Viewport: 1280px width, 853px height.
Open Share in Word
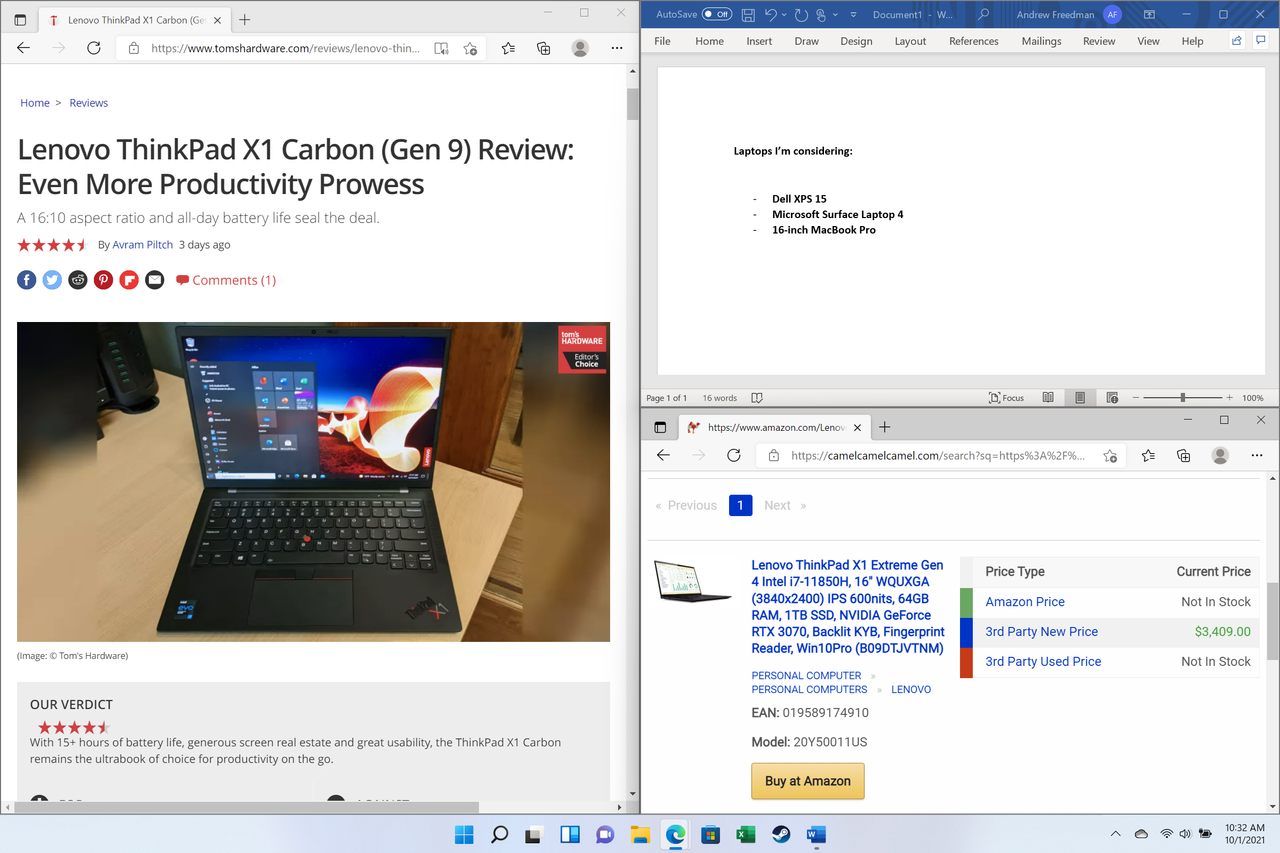[1237, 41]
